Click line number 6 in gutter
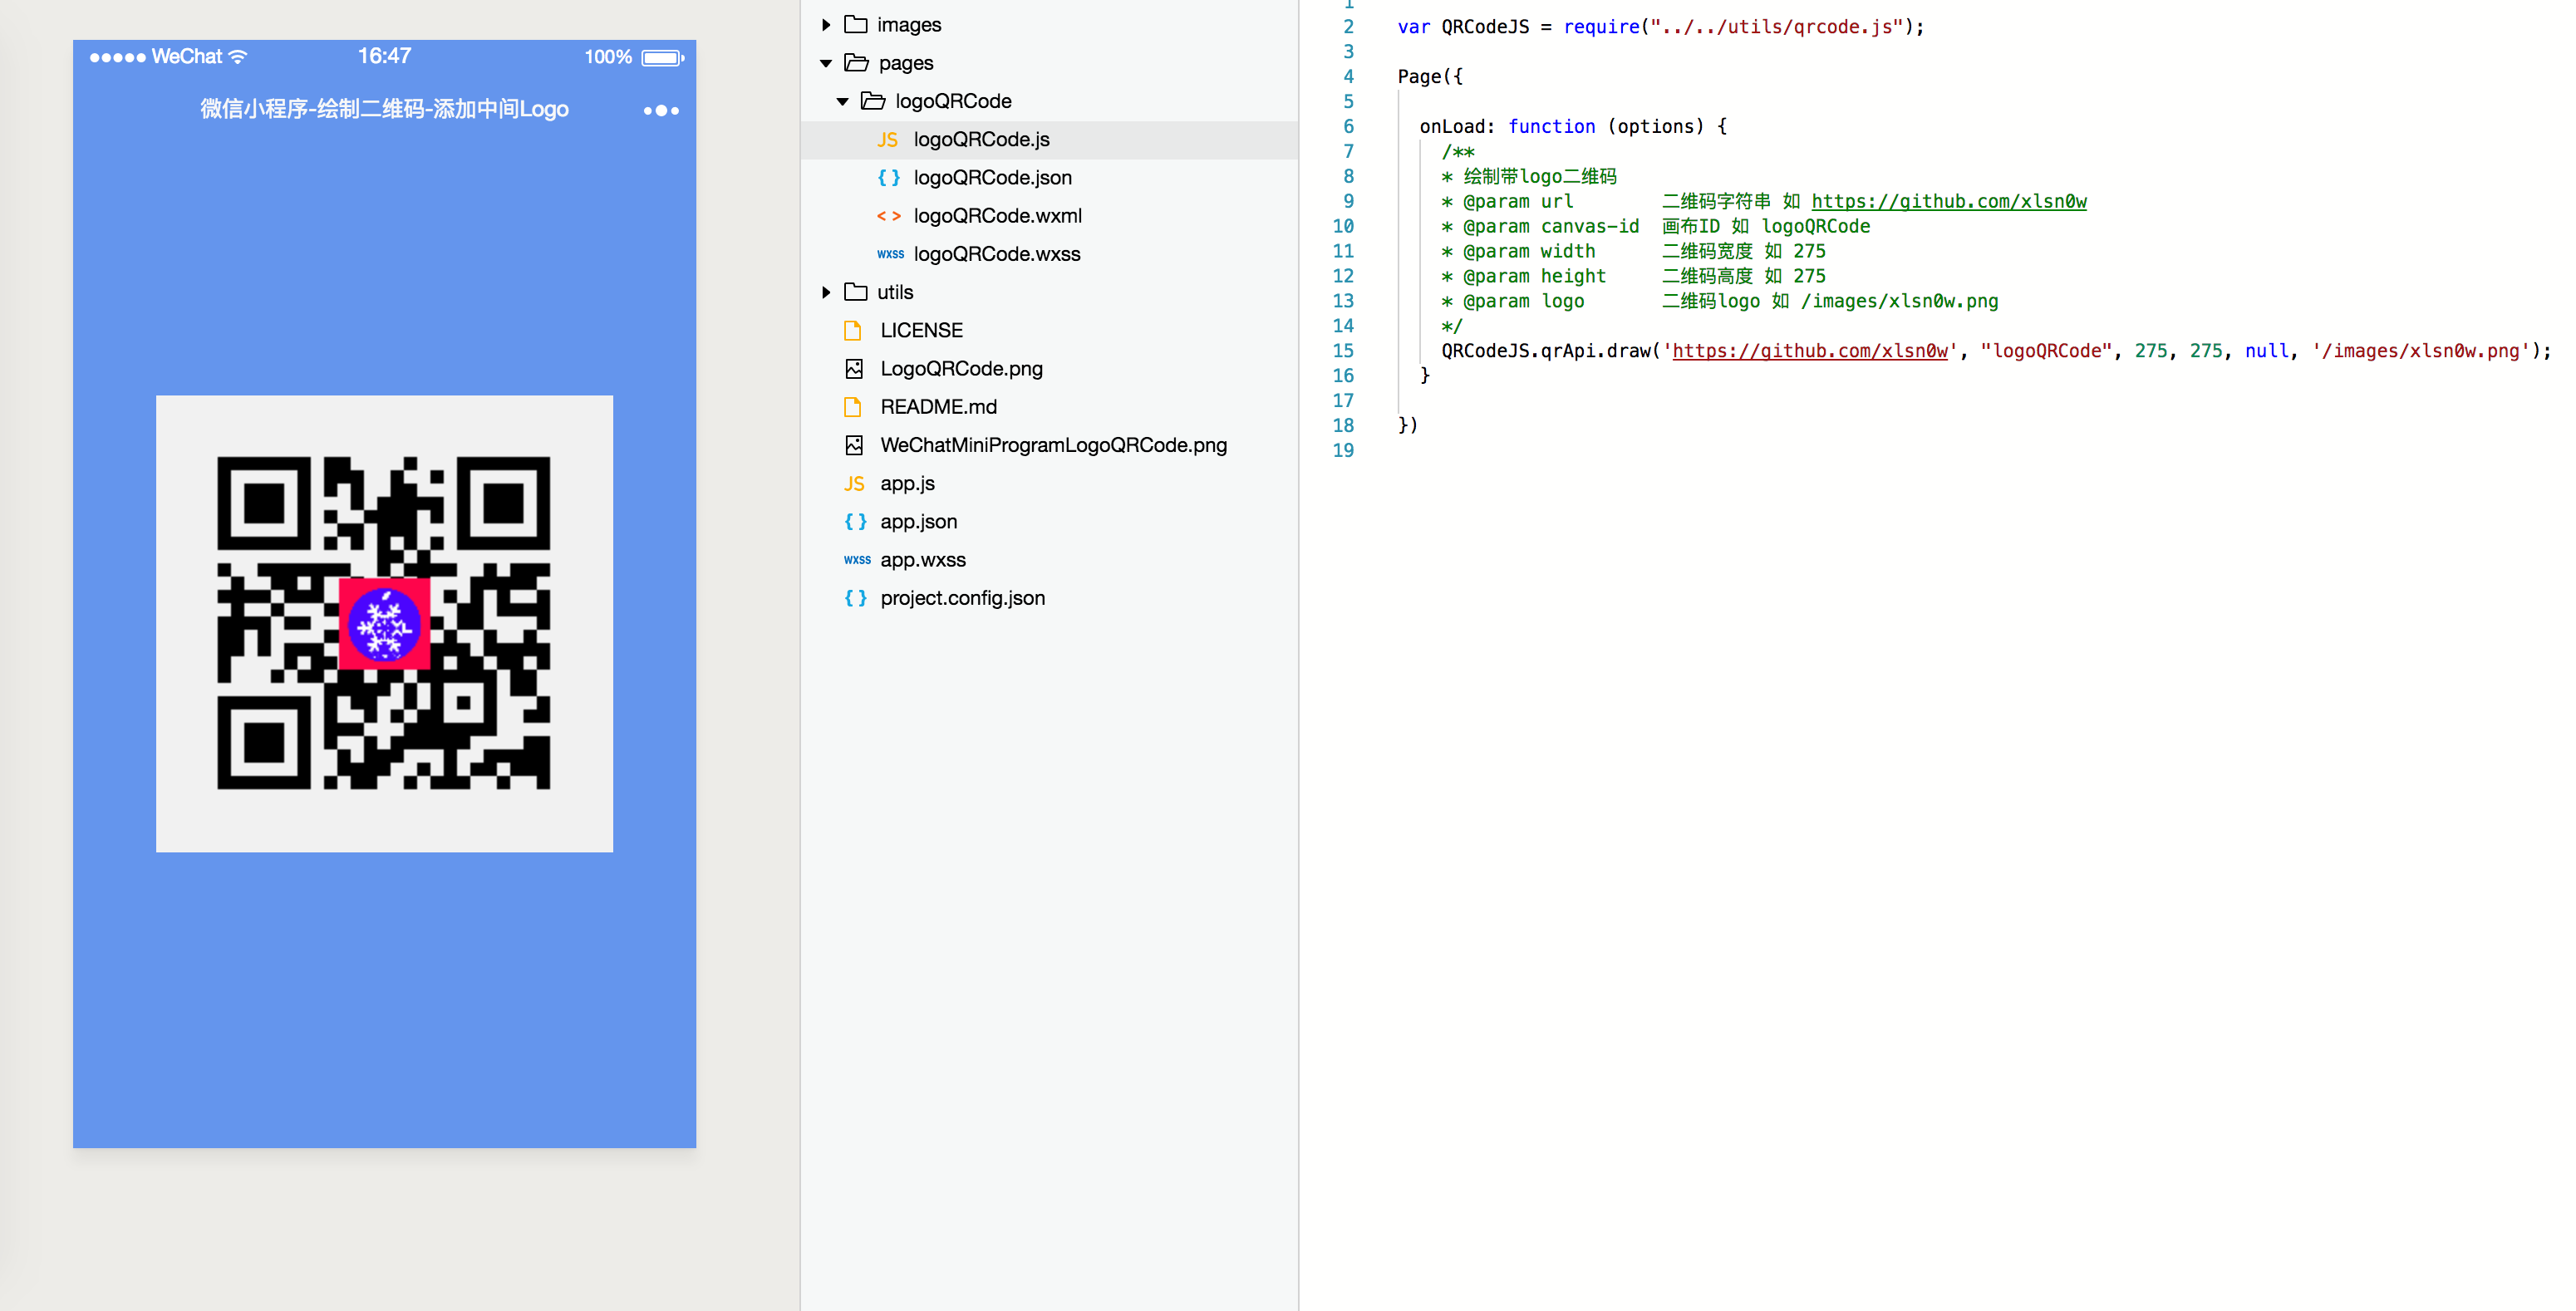 coord(1348,126)
